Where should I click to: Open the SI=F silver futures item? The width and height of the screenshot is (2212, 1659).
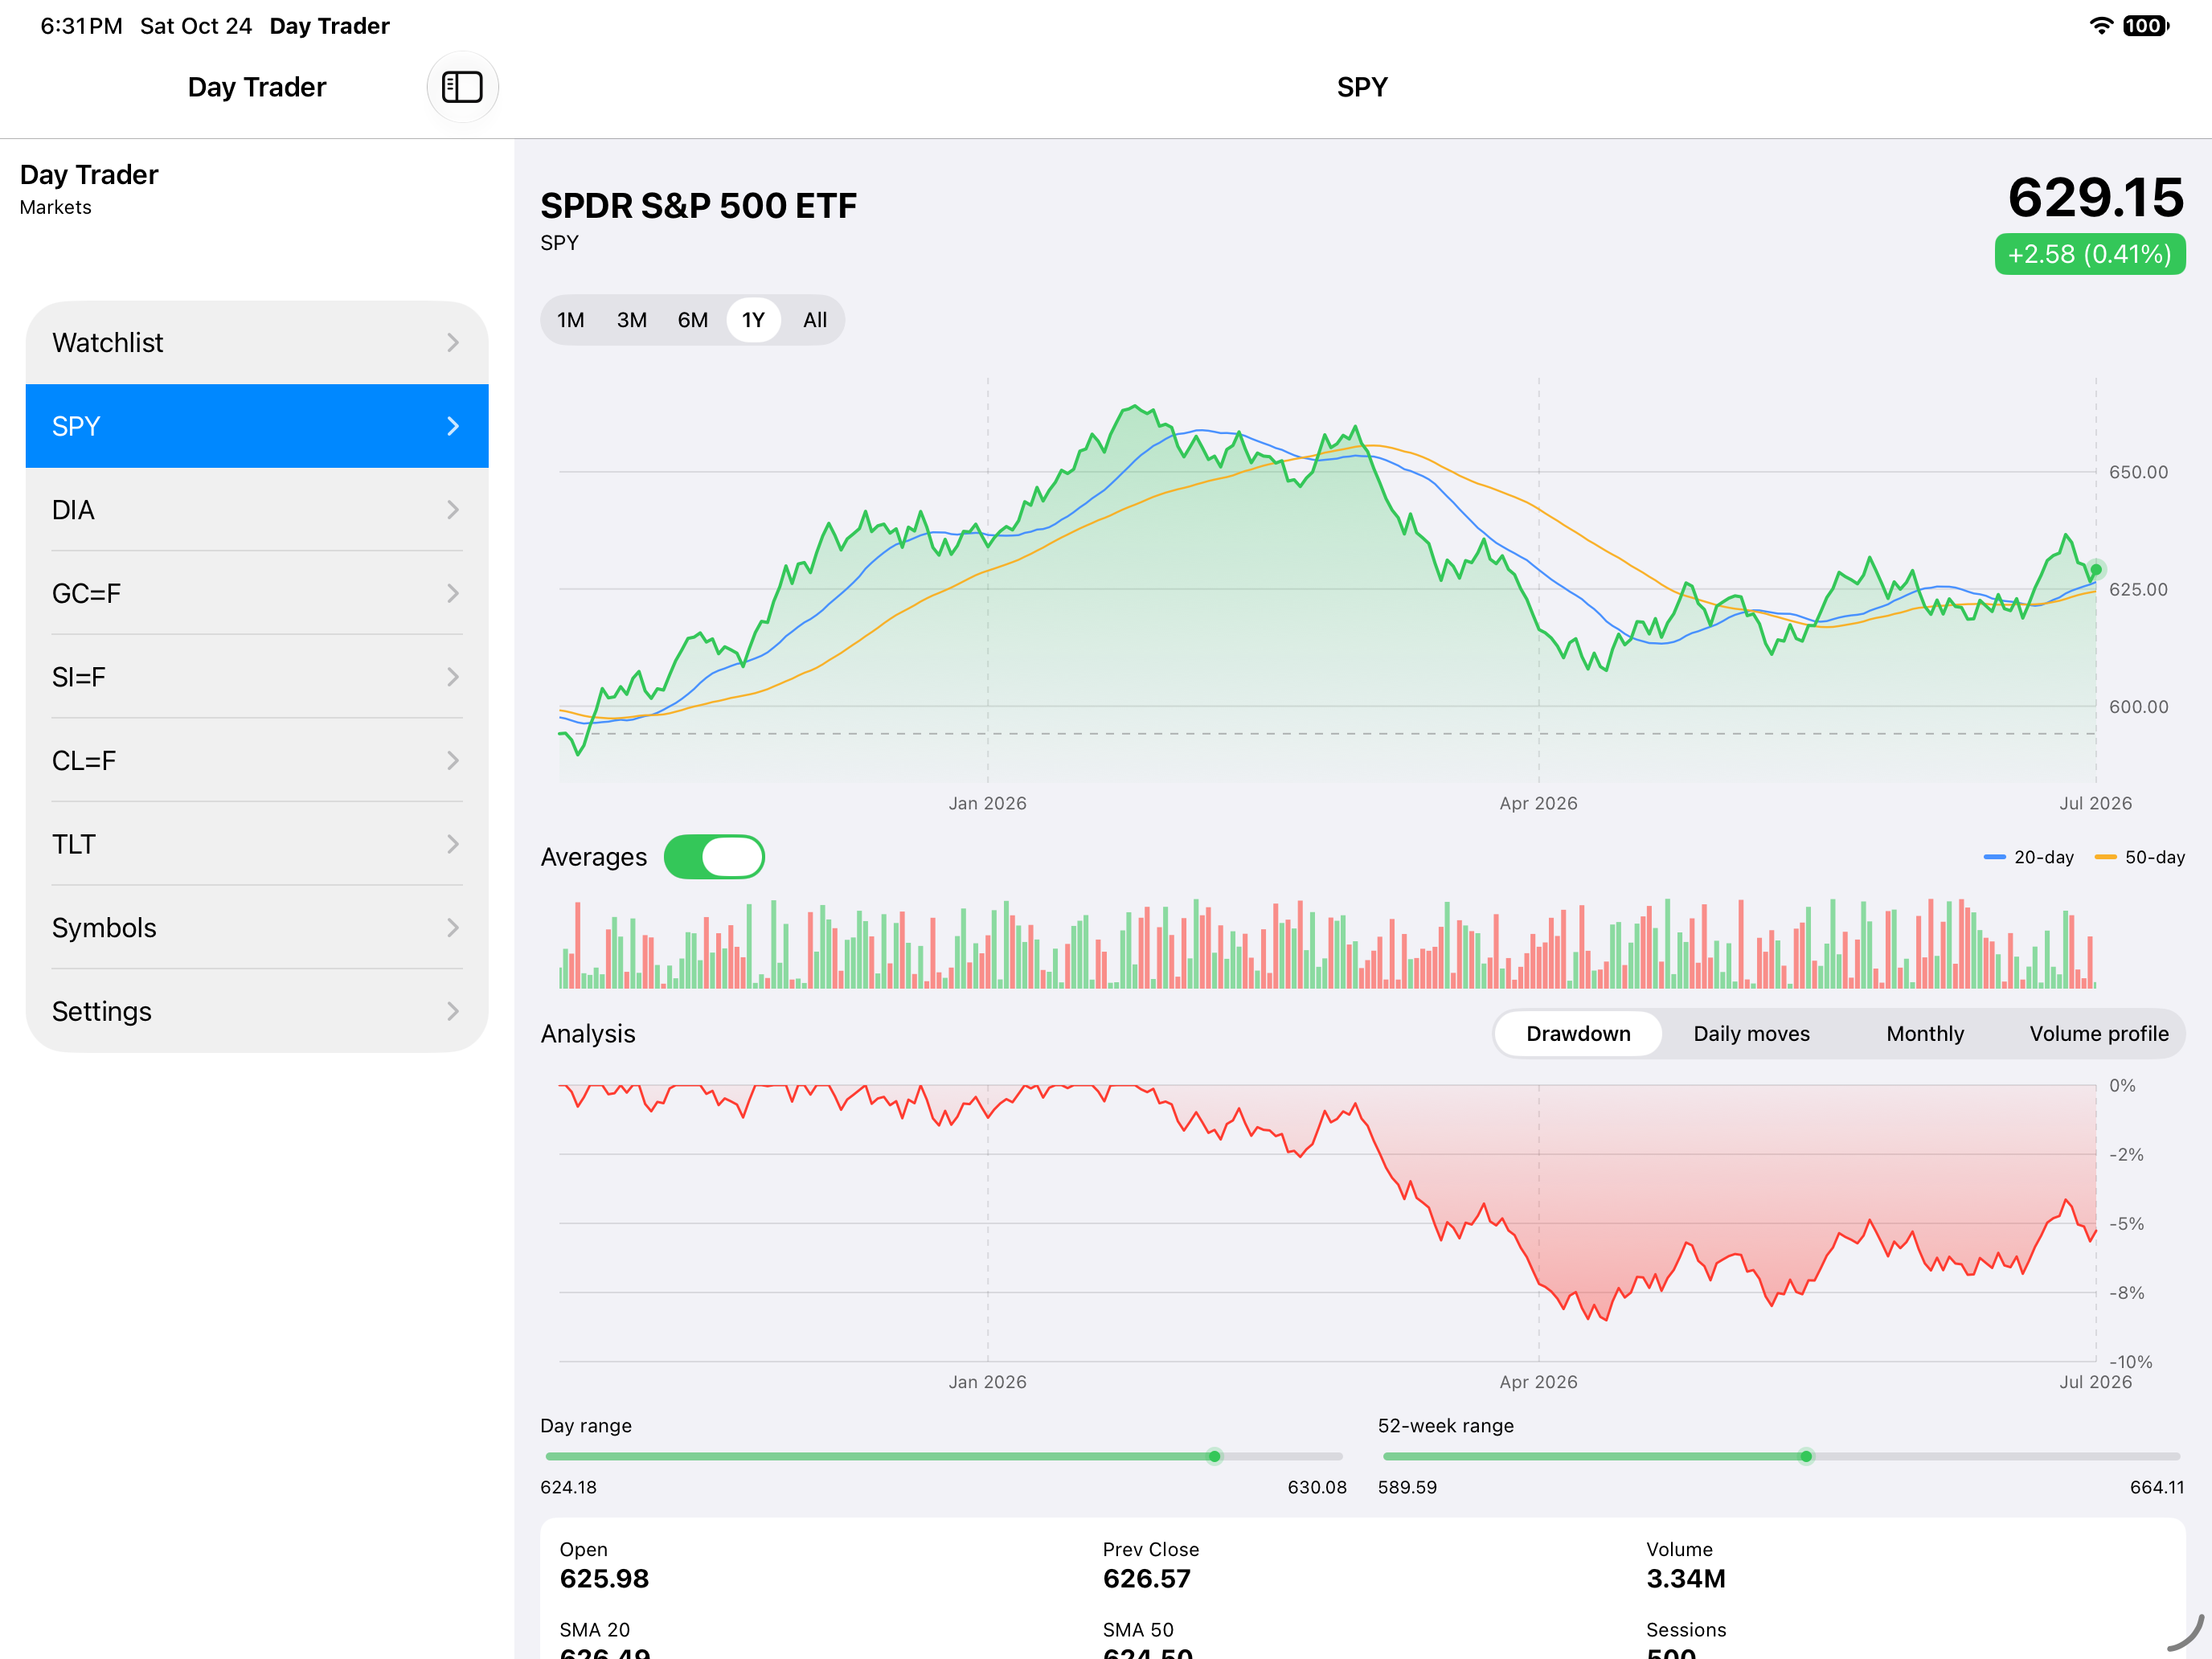coord(257,677)
